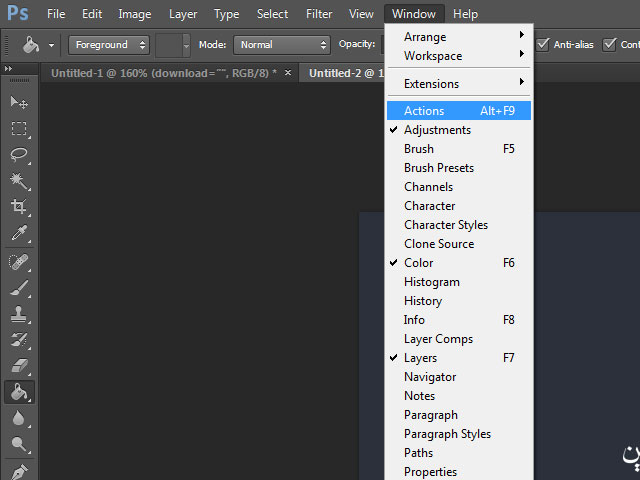Image resolution: width=640 pixels, height=480 pixels.
Task: Choose Paragraph Styles menu item
Action: 459,434
